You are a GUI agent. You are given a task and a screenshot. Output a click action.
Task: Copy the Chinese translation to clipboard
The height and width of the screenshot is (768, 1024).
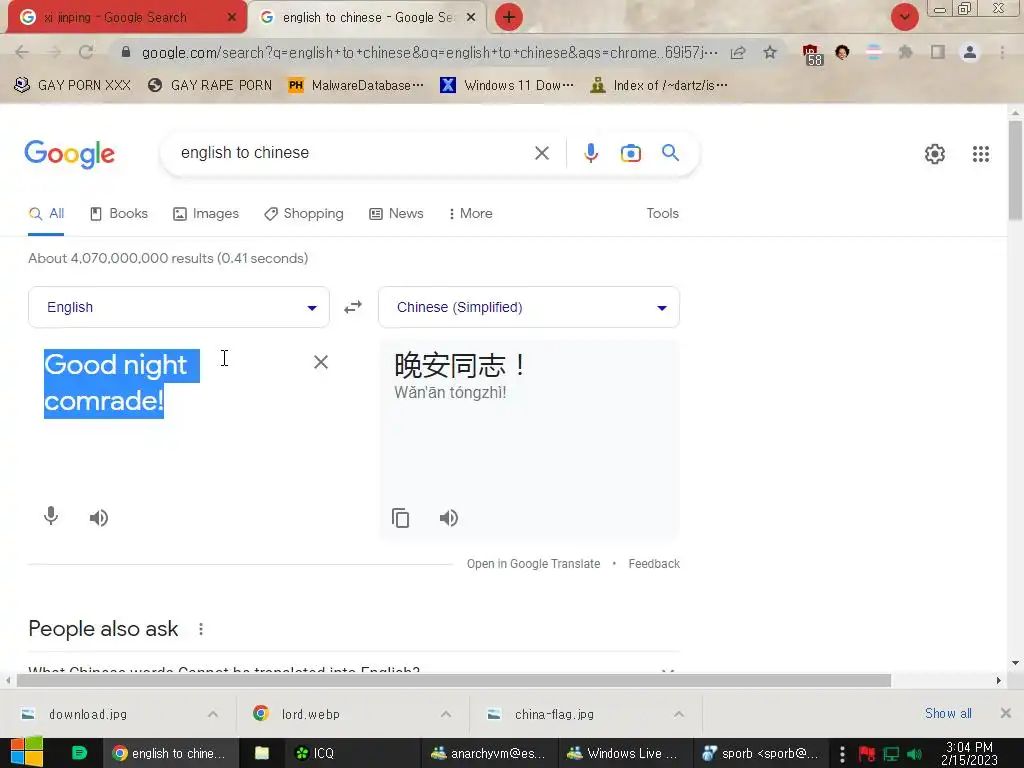coord(400,518)
